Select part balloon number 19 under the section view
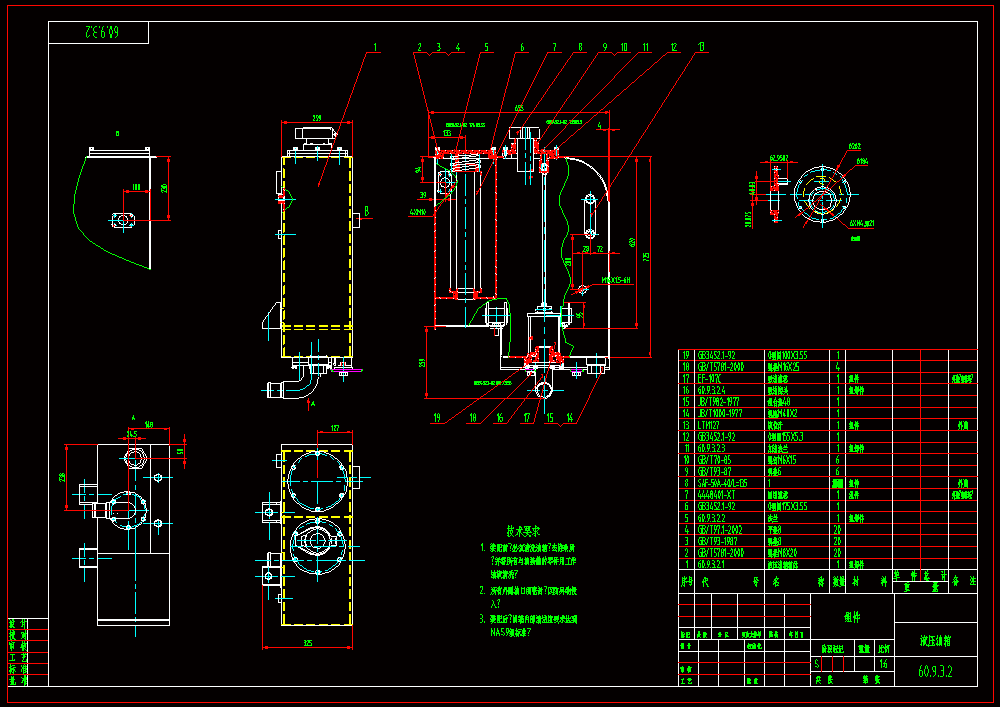Viewport: 1000px width, 707px height. point(438,418)
